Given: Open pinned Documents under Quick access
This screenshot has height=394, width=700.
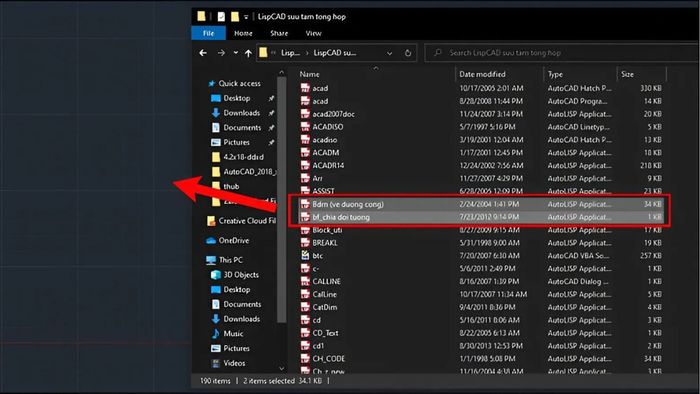Looking at the screenshot, I should click(242, 128).
